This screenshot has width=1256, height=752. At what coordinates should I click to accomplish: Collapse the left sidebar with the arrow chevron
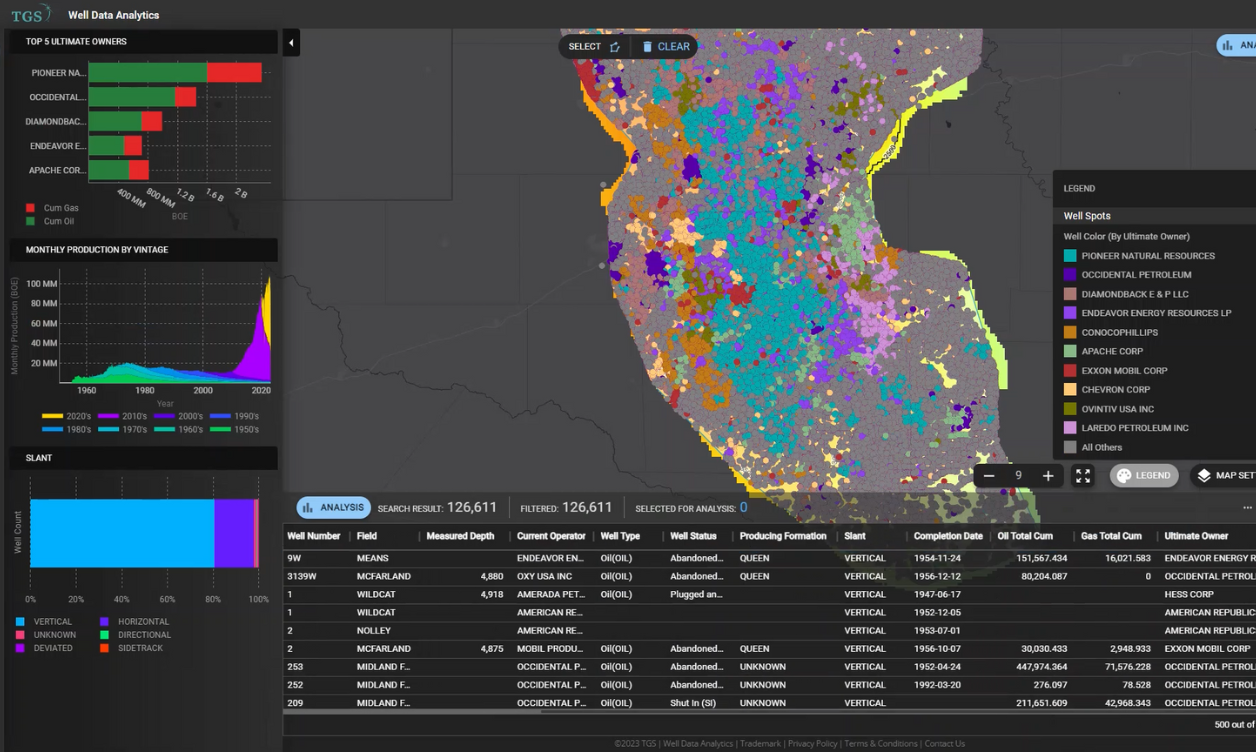click(x=291, y=43)
